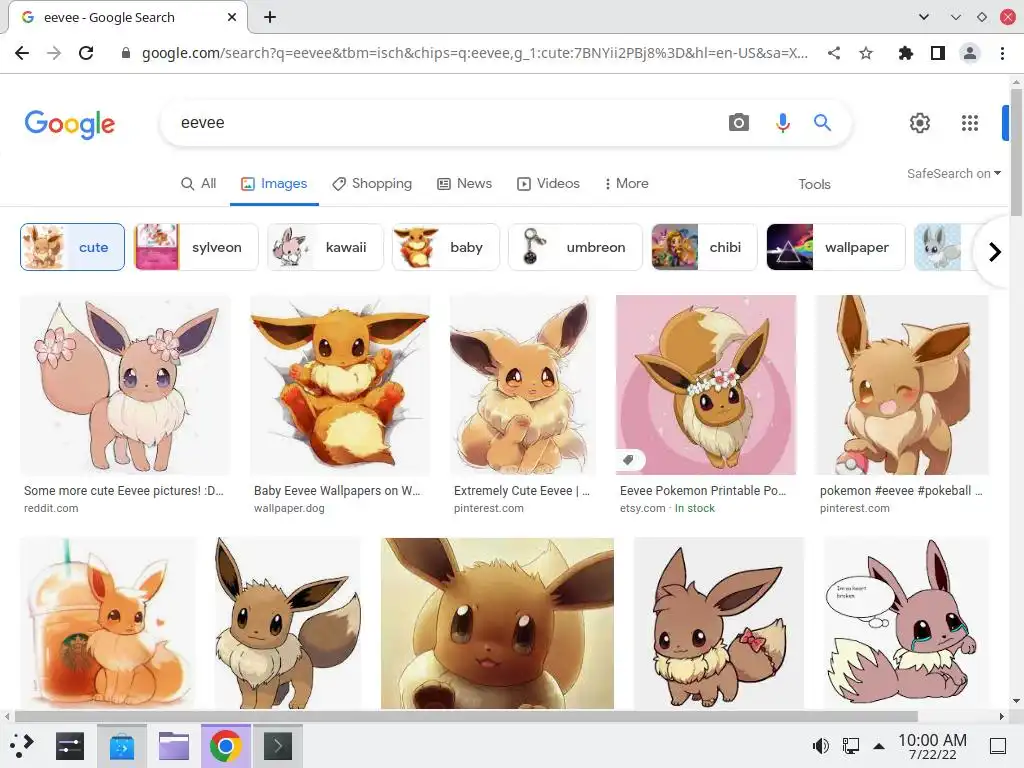Show more filter chips with arrow
Image resolution: width=1024 pixels, height=768 pixels.
tap(995, 251)
